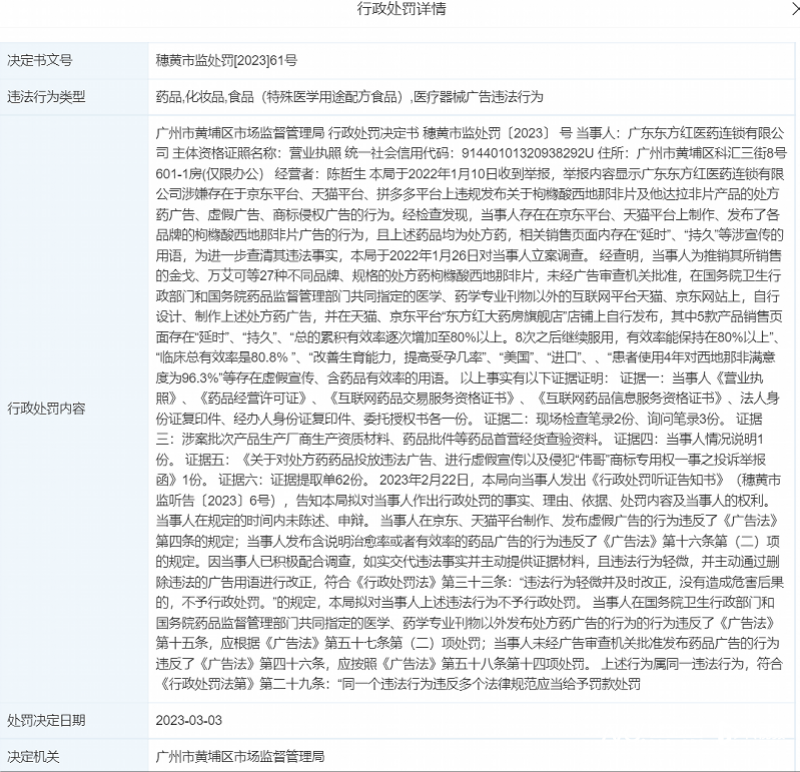
Task: Select the value 穗黄市监处罚[2023]61号
Action: point(226,60)
